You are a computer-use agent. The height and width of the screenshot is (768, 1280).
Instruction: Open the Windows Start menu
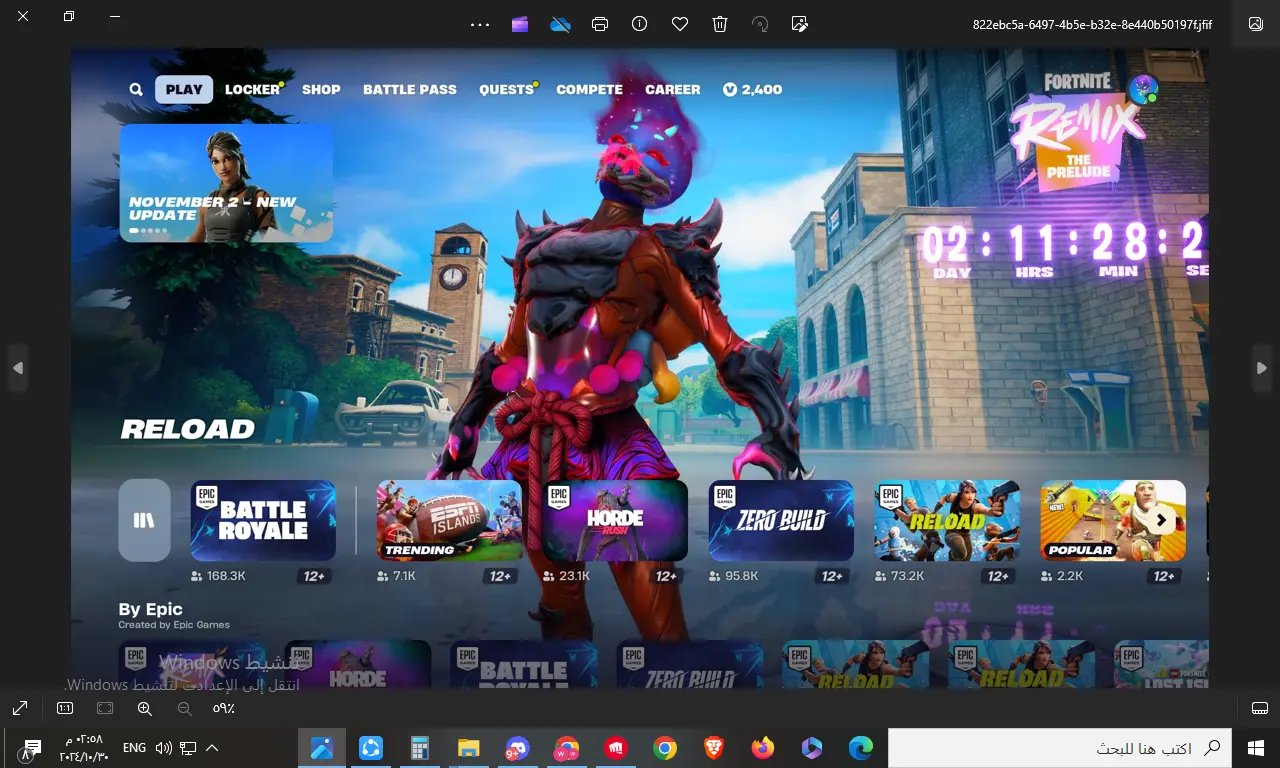pyautogui.click(x=1256, y=748)
